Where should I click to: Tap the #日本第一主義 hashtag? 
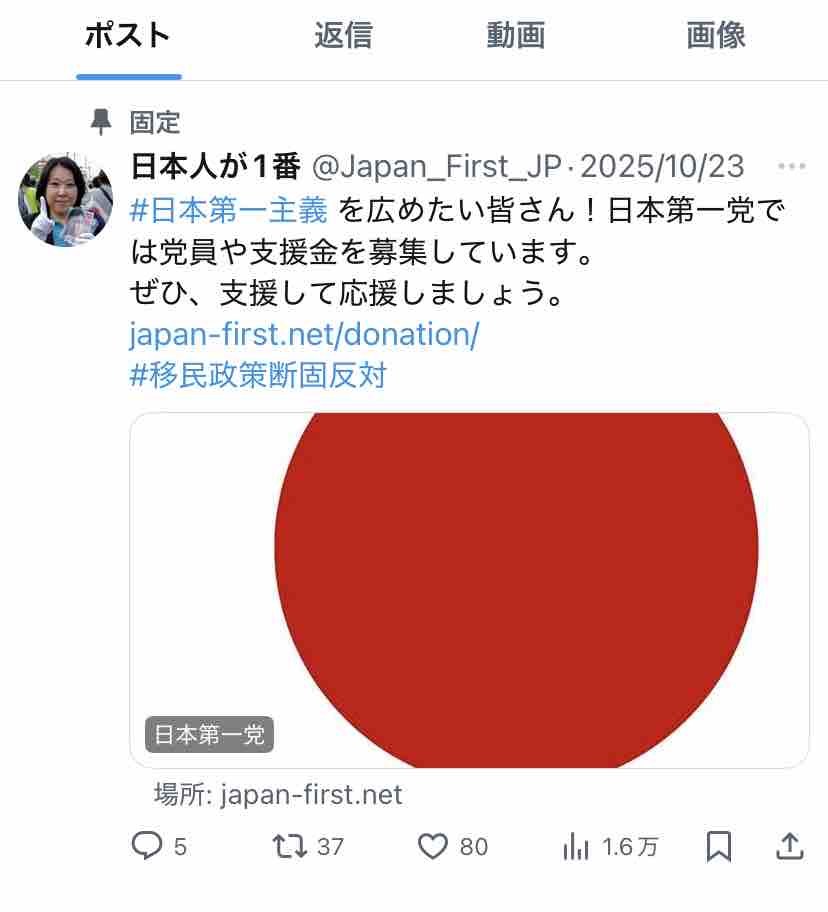[x=229, y=211]
